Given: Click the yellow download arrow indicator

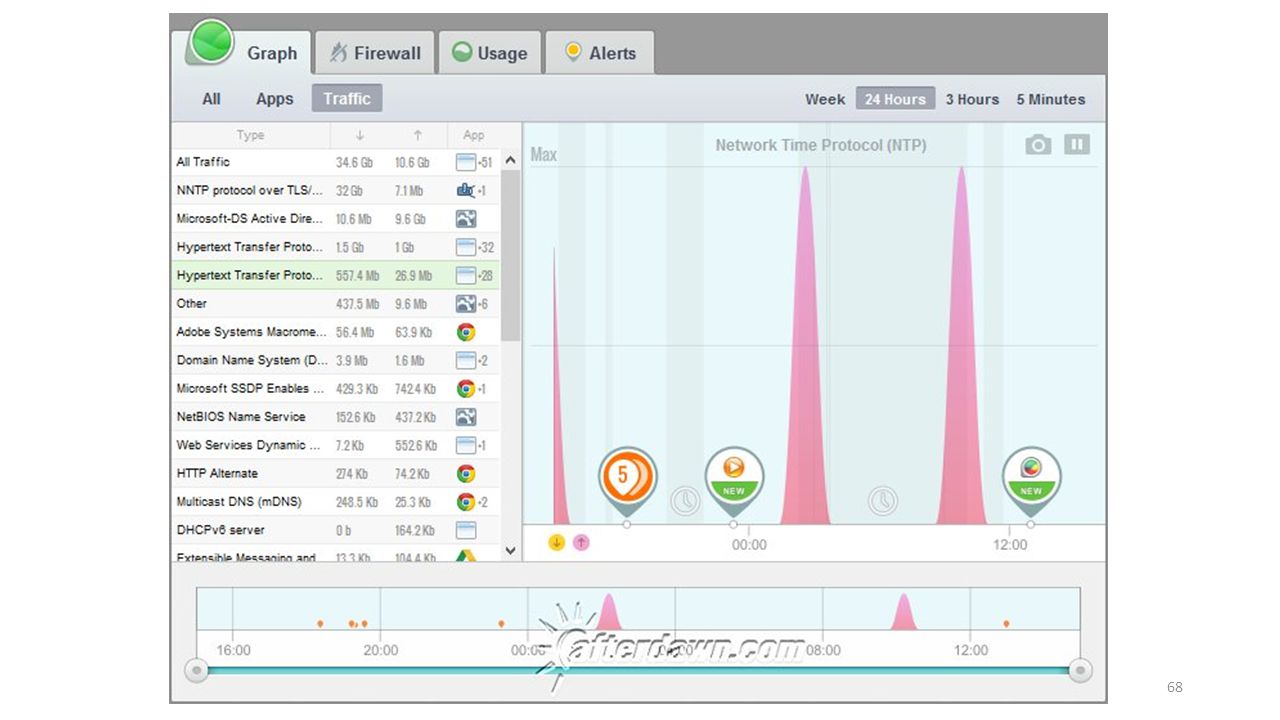Looking at the screenshot, I should click(x=557, y=542).
